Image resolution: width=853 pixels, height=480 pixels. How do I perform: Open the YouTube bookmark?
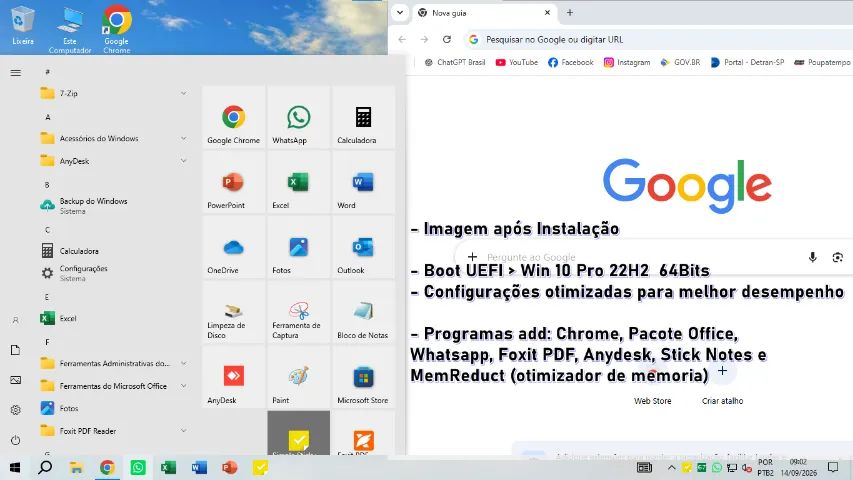tap(517, 63)
